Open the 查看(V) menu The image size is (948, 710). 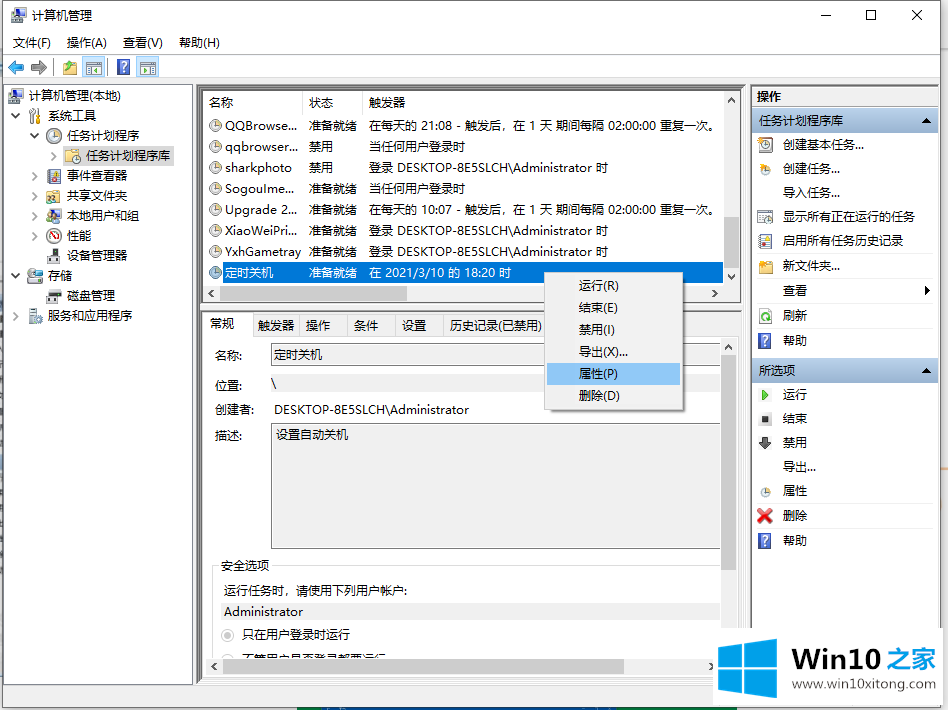(143, 43)
